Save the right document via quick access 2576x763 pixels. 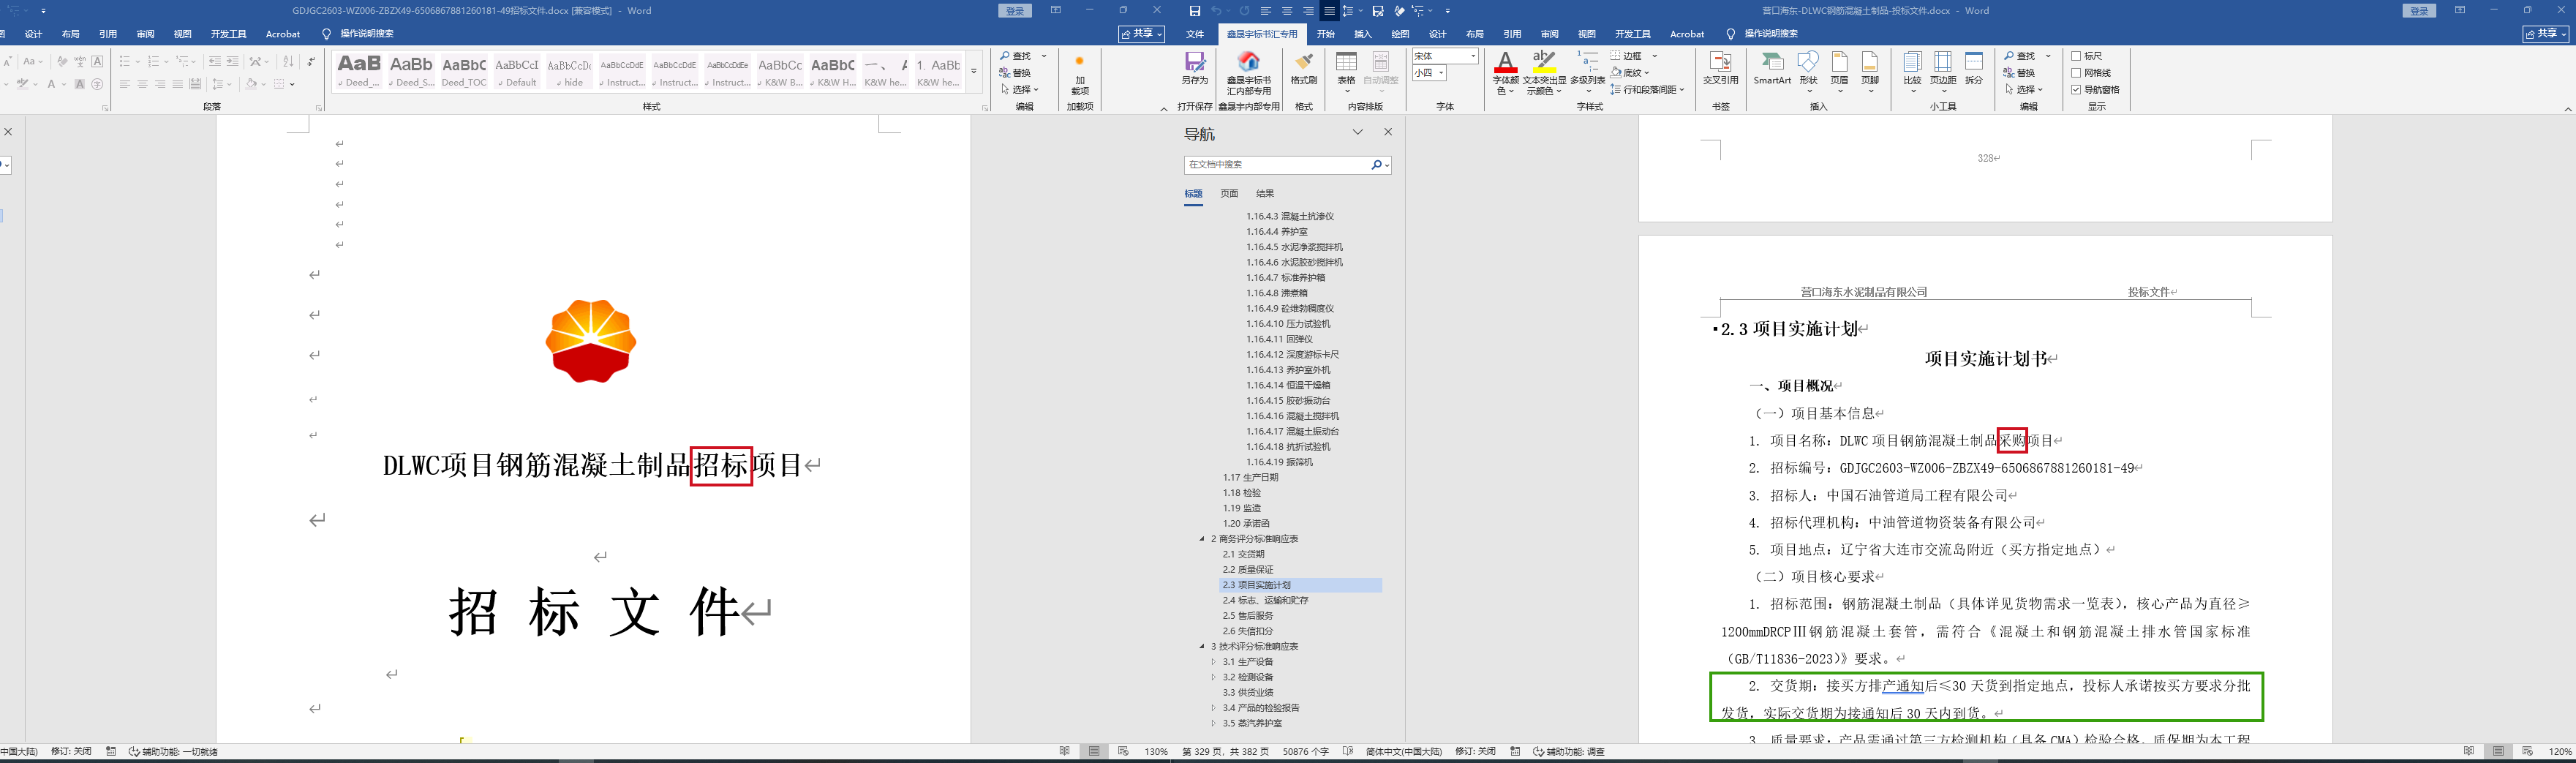pos(1194,11)
